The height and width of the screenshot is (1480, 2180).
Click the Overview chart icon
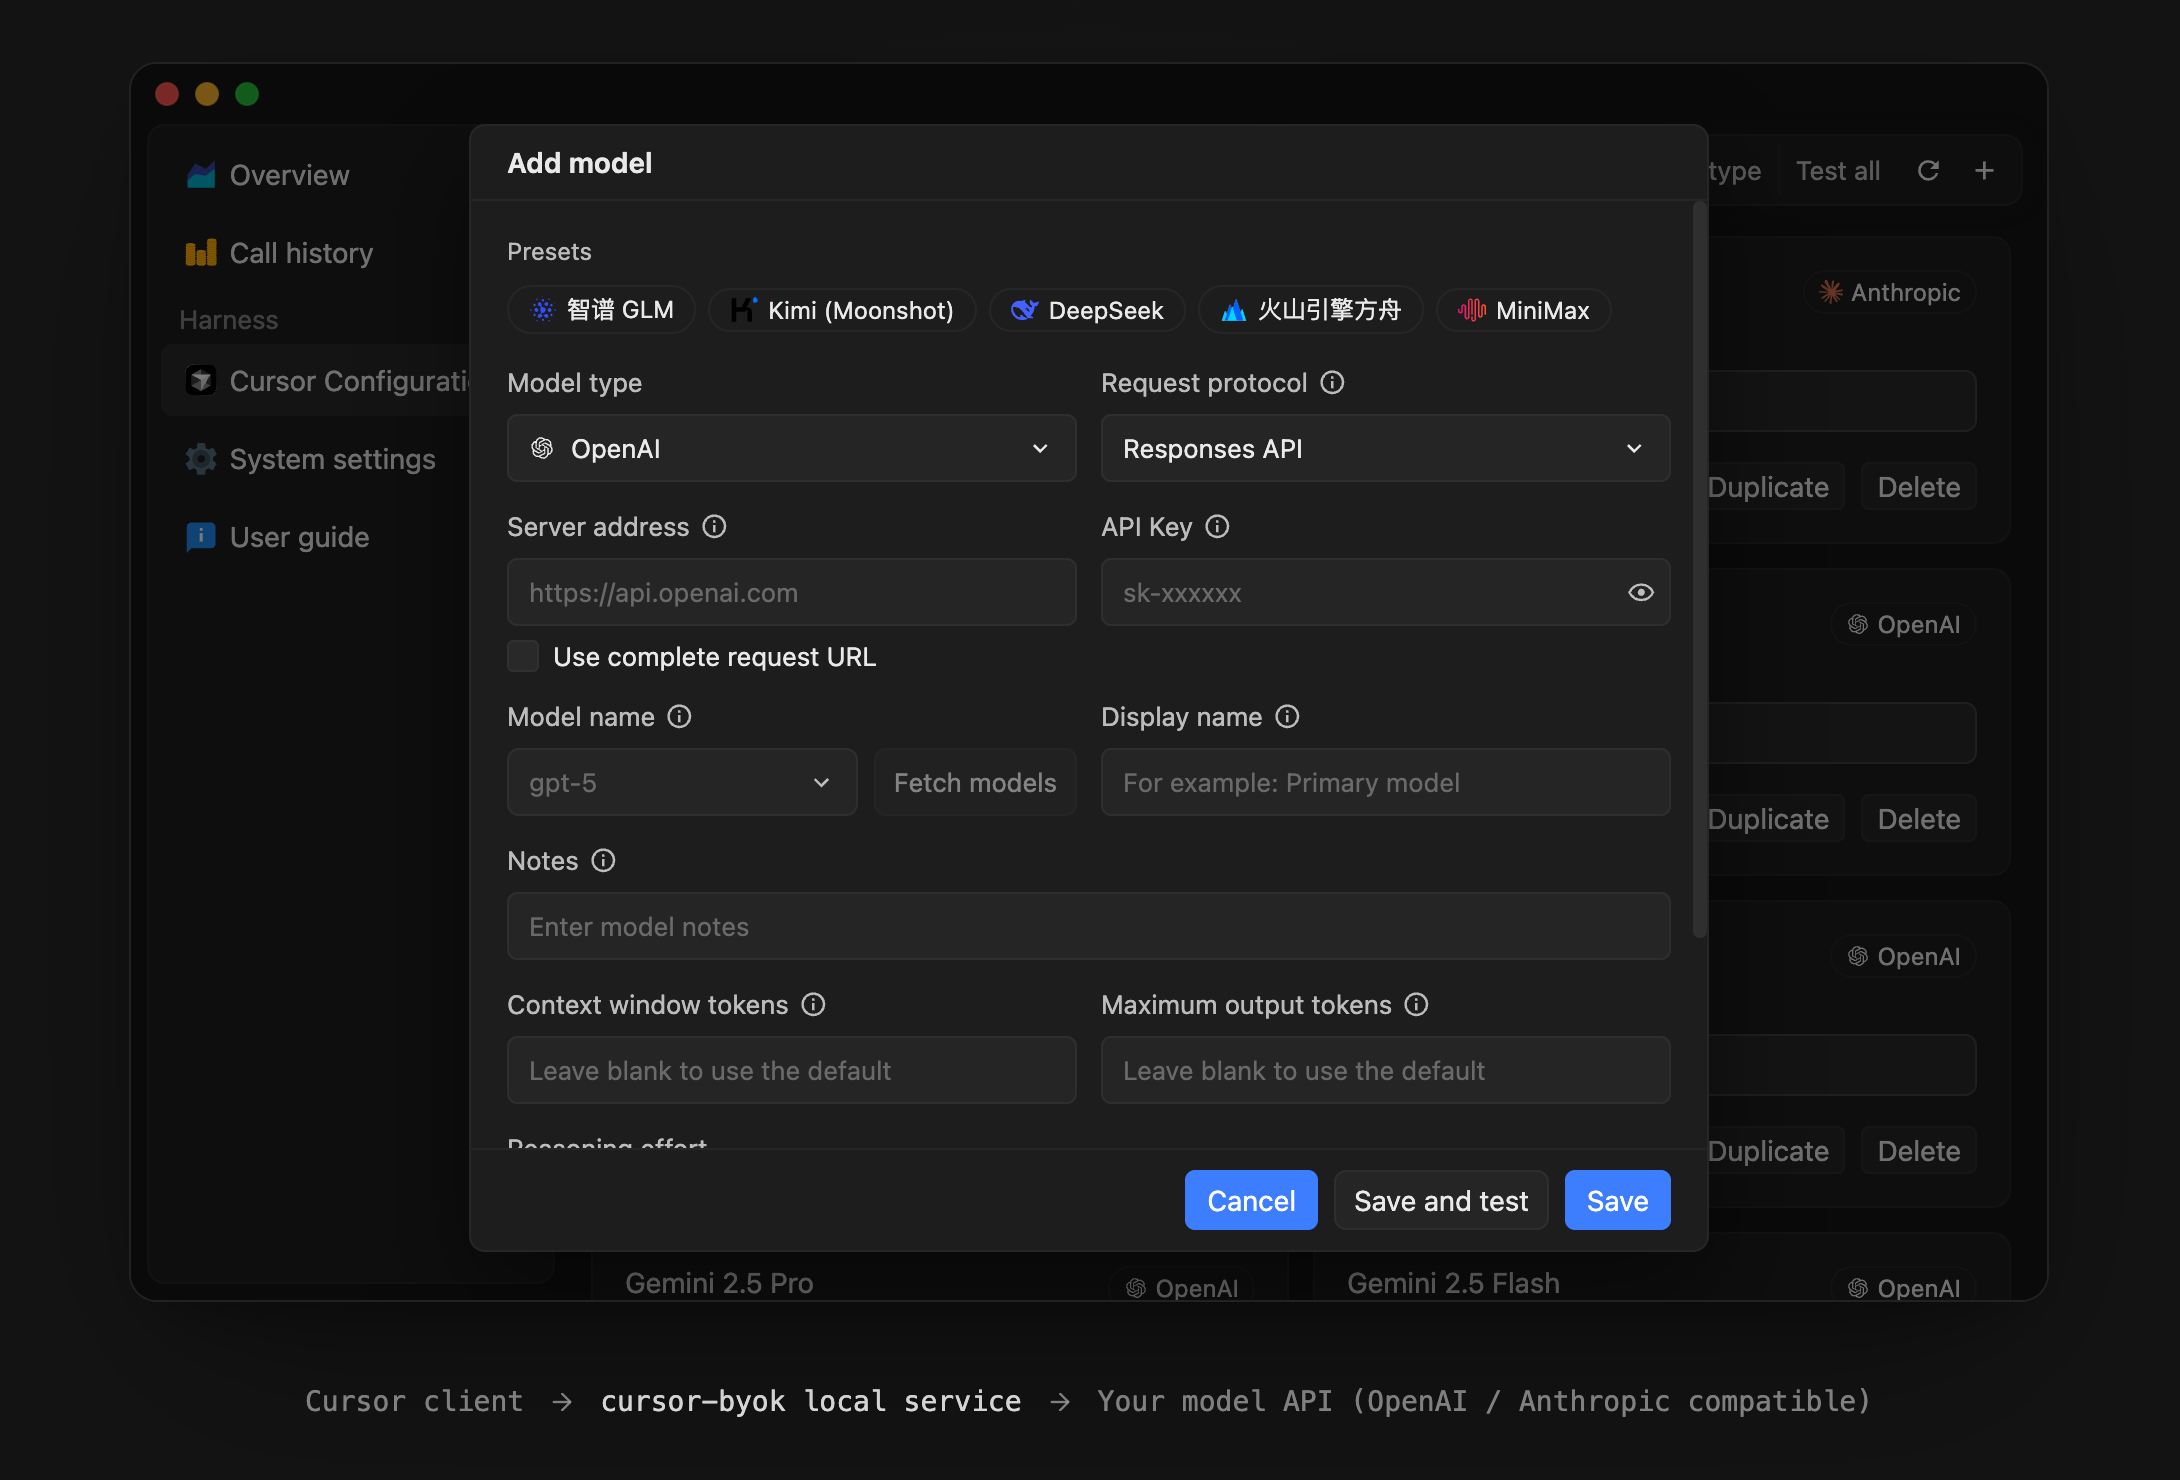[x=201, y=175]
